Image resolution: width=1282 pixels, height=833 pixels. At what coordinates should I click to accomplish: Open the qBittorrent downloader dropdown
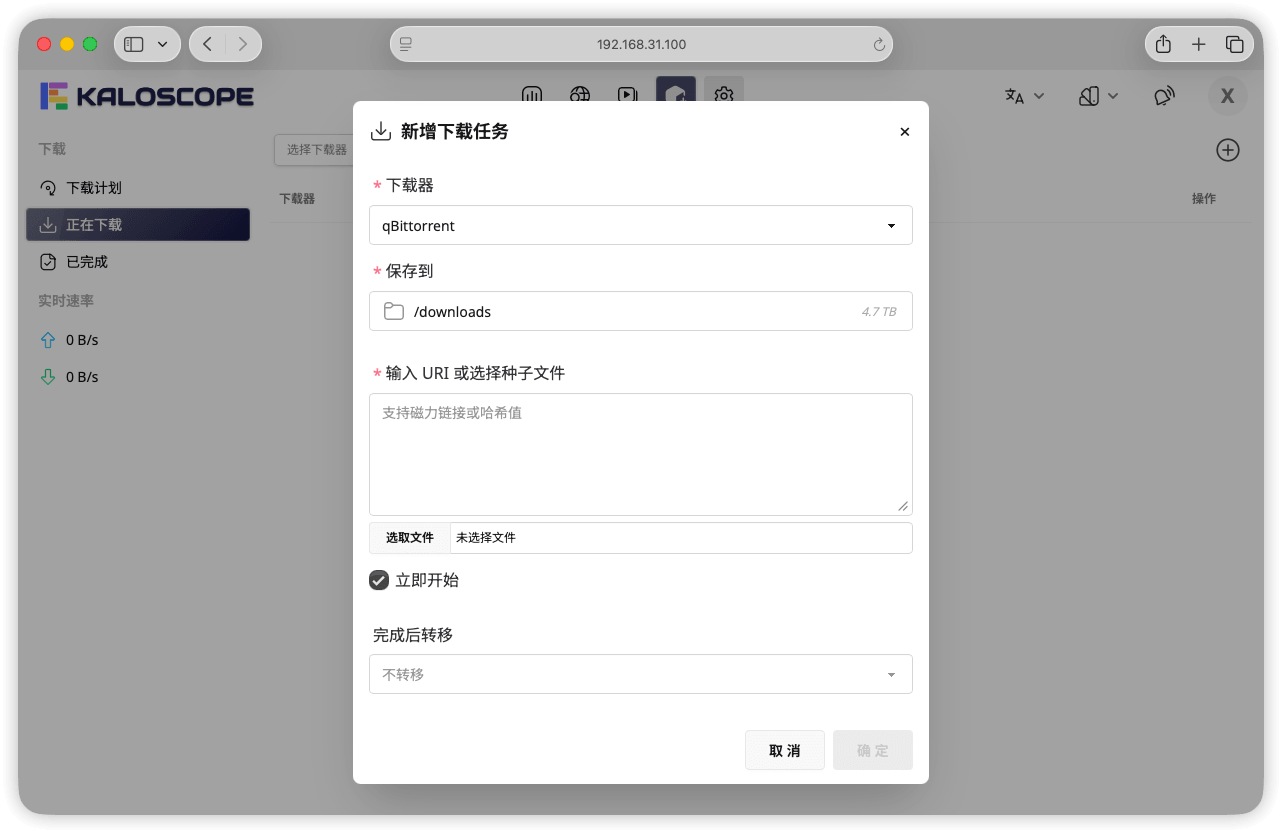(641, 225)
